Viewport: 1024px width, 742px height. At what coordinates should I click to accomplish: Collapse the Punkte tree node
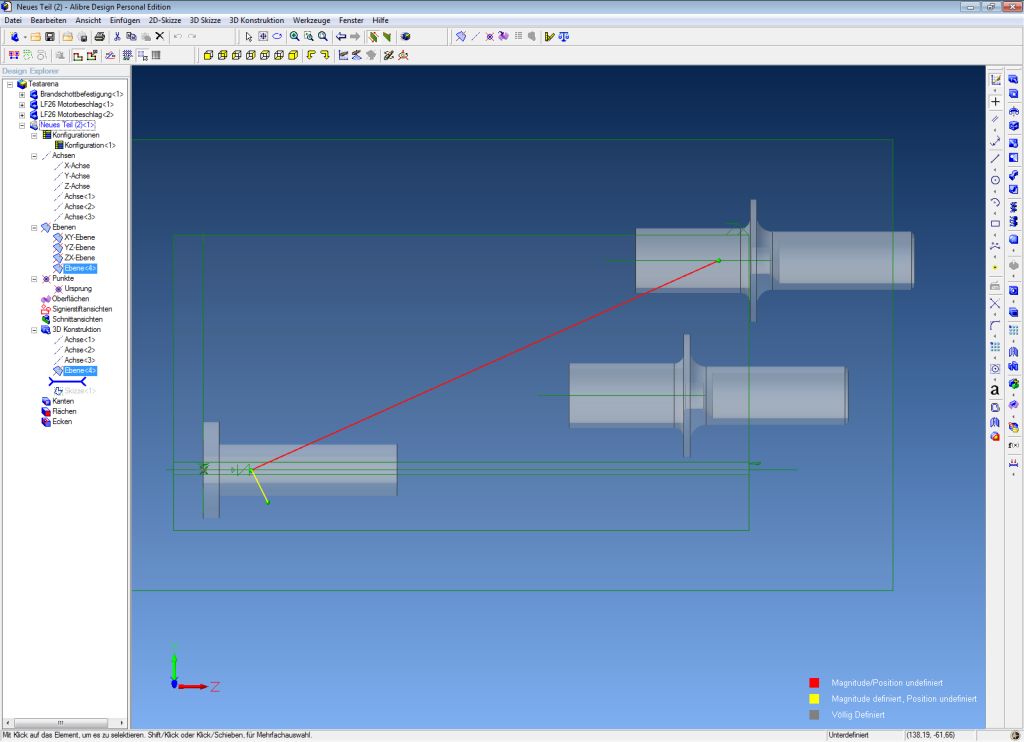tap(34, 279)
